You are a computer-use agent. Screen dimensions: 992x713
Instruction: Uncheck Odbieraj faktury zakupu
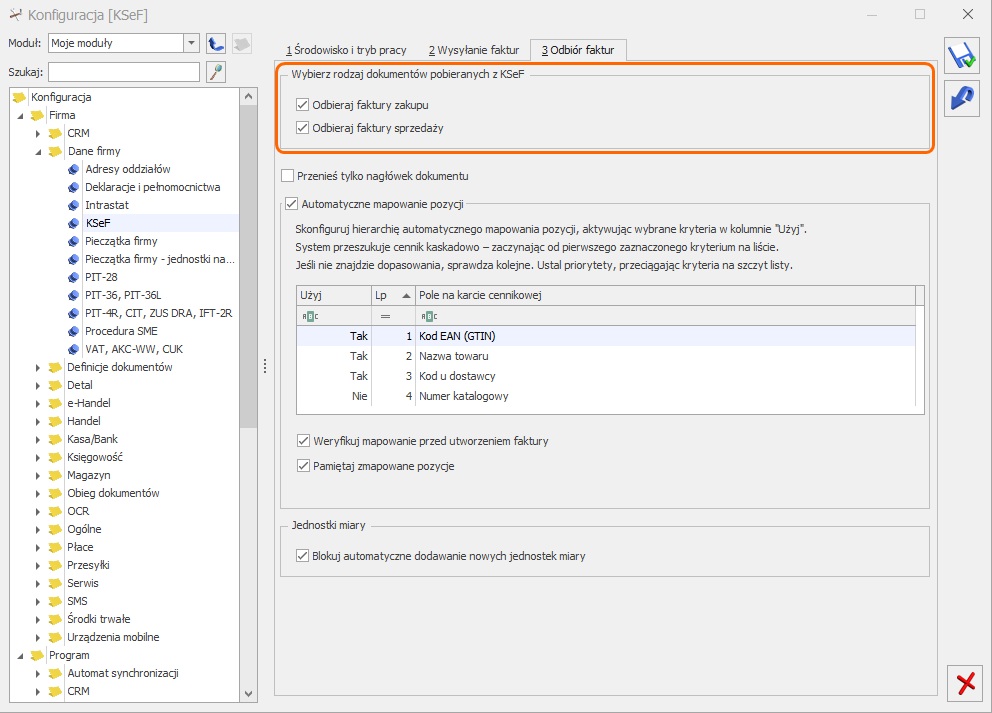click(x=302, y=105)
